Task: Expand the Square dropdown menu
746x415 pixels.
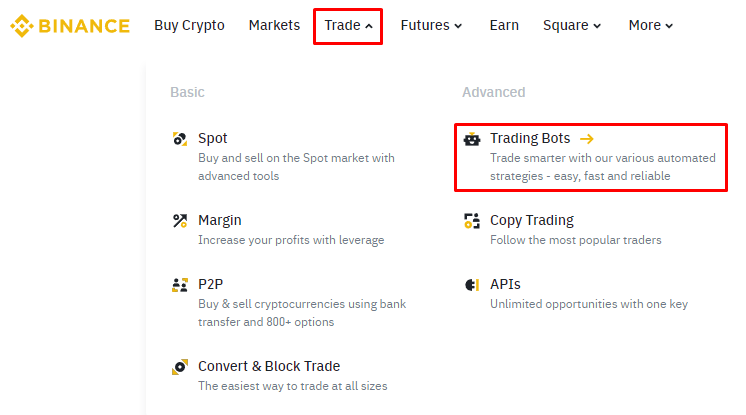Action: (x=572, y=26)
